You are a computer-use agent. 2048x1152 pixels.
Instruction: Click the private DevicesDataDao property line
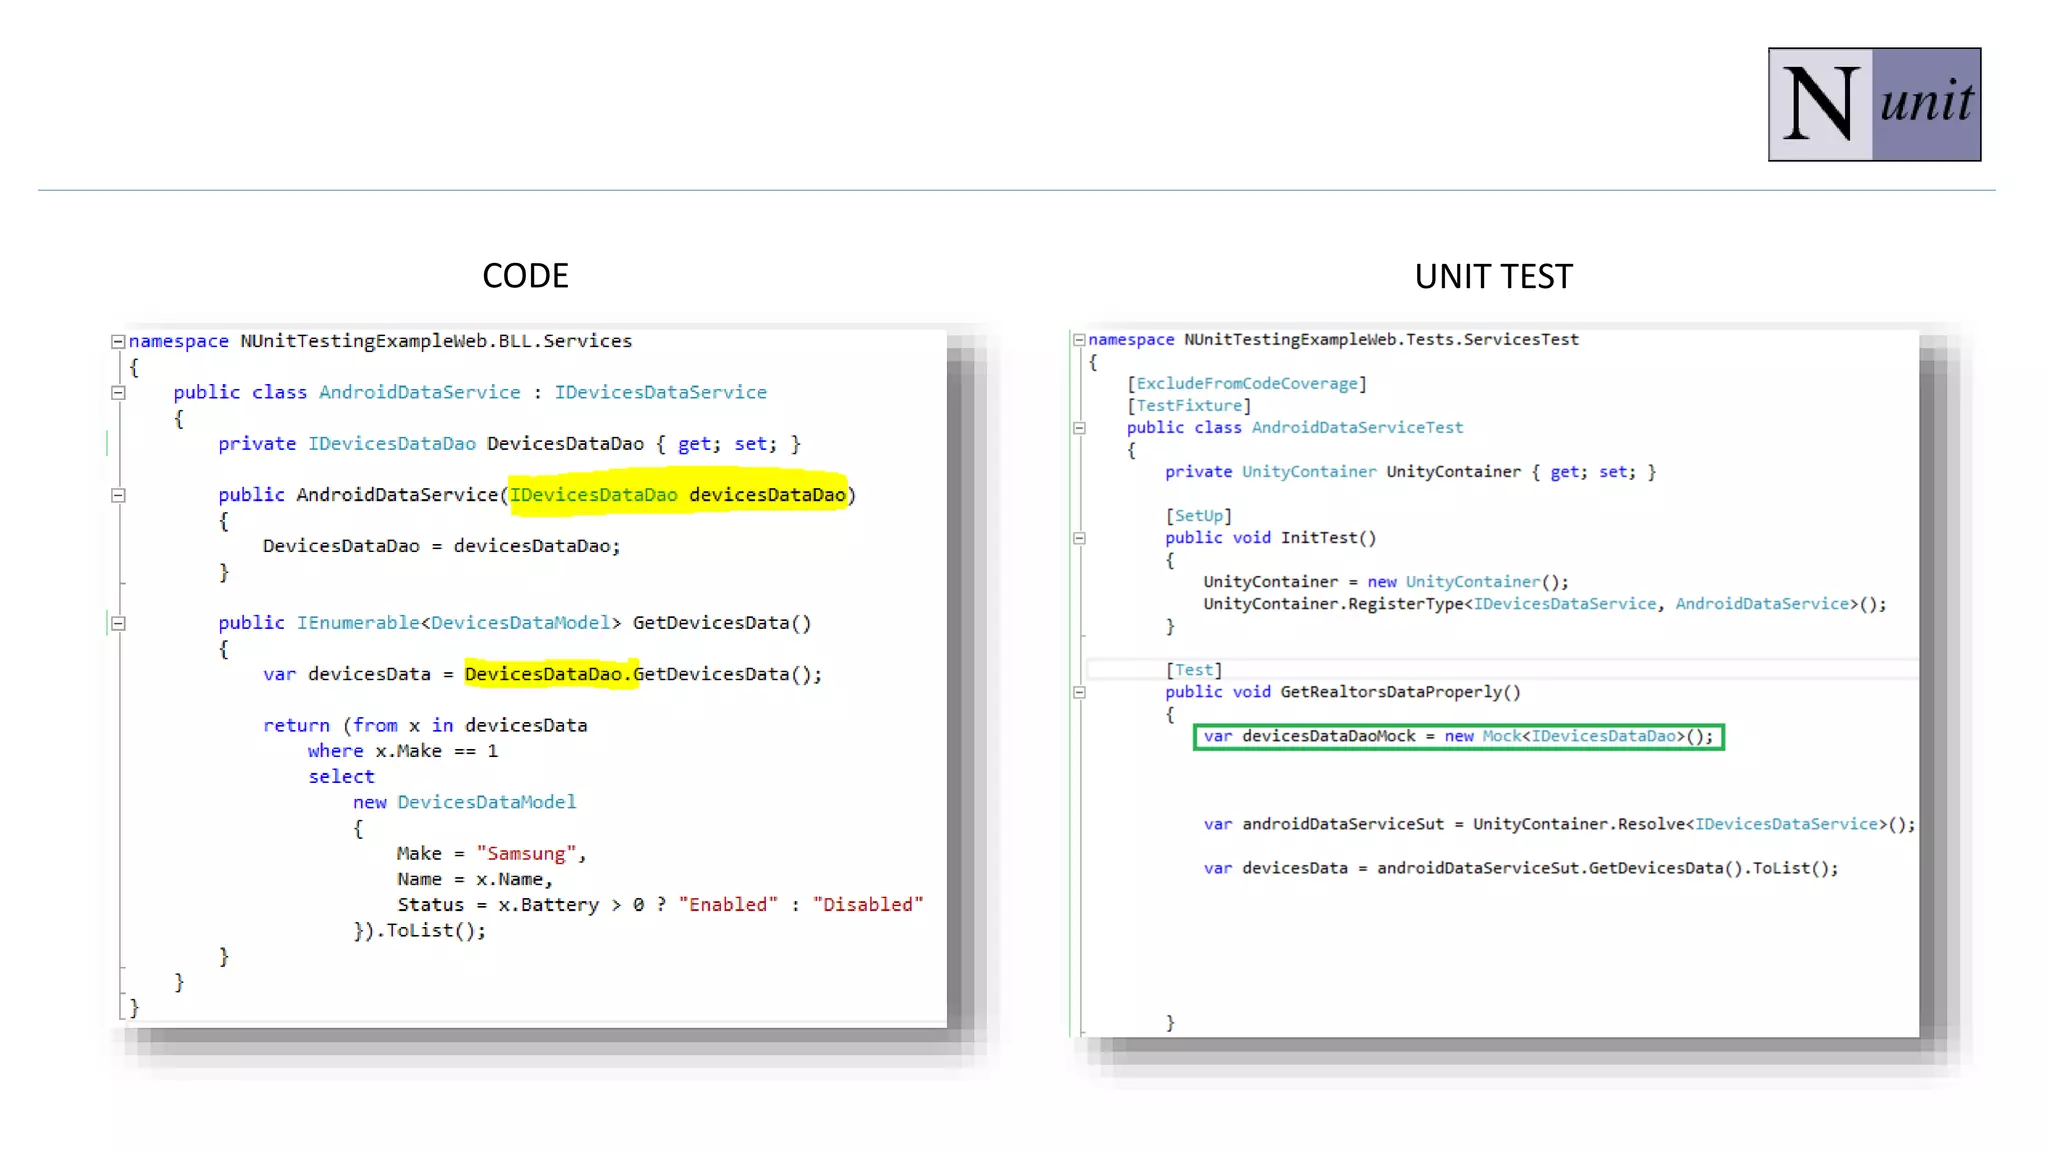[x=510, y=444]
